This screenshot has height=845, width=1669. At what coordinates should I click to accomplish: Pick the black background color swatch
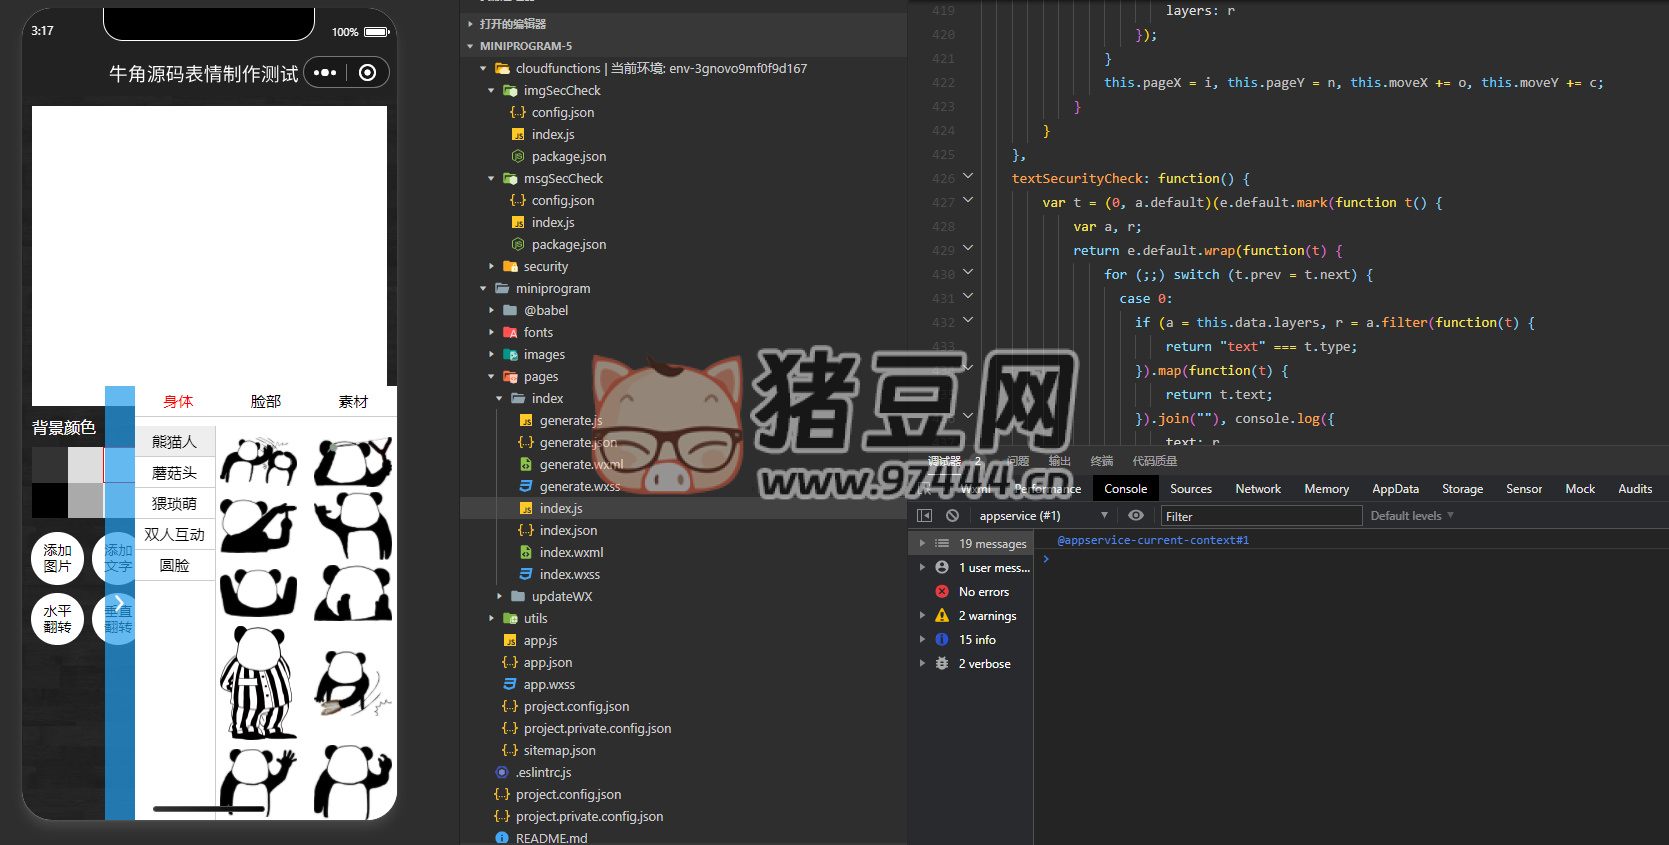point(50,500)
